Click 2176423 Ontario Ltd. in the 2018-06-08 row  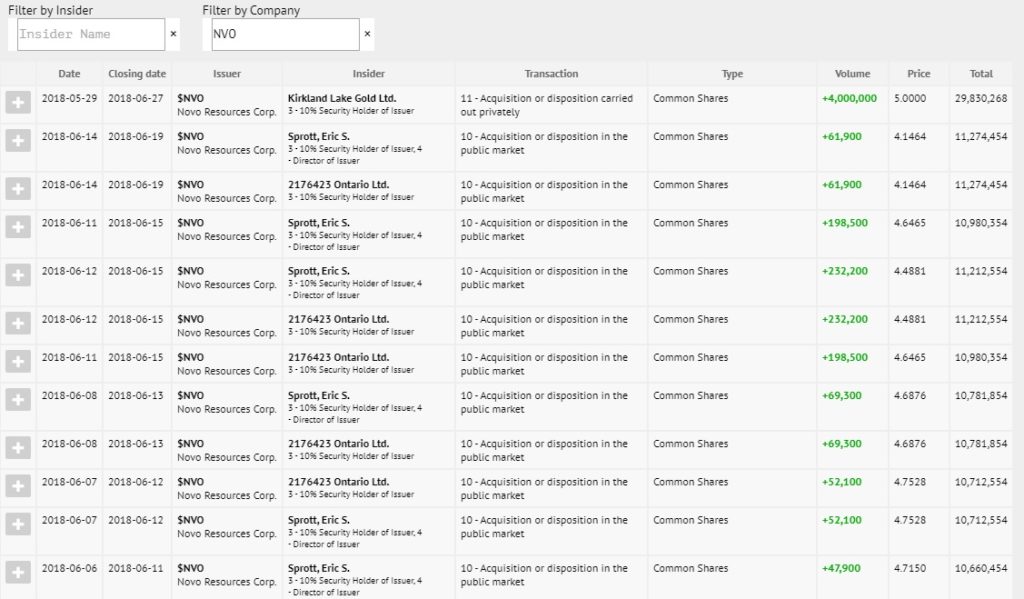[338, 444]
